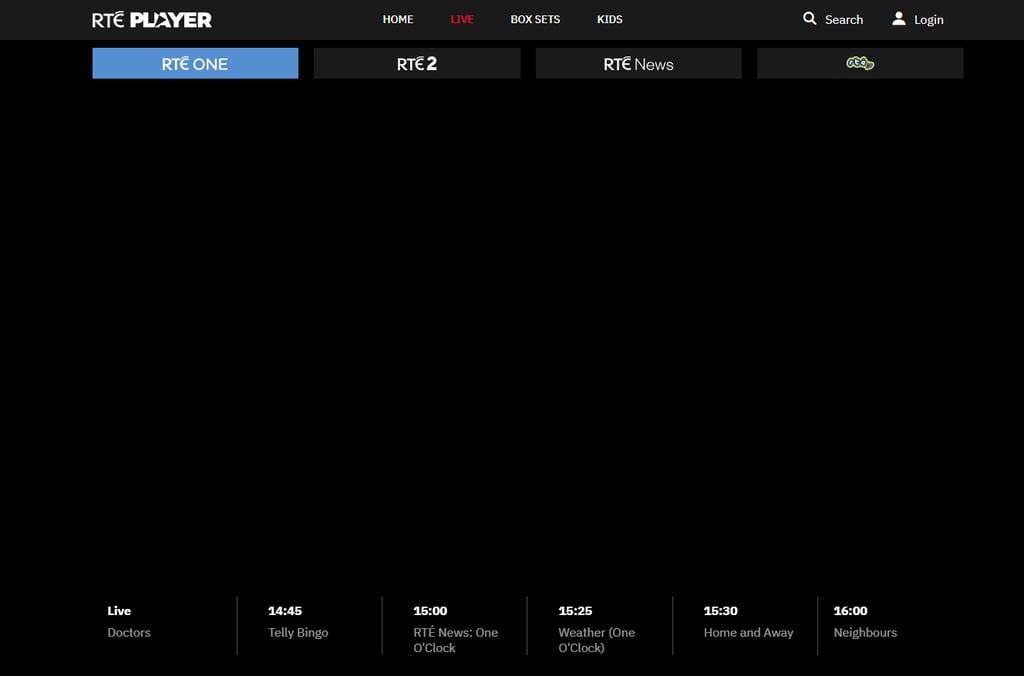Open the Box Sets section

click(535, 20)
